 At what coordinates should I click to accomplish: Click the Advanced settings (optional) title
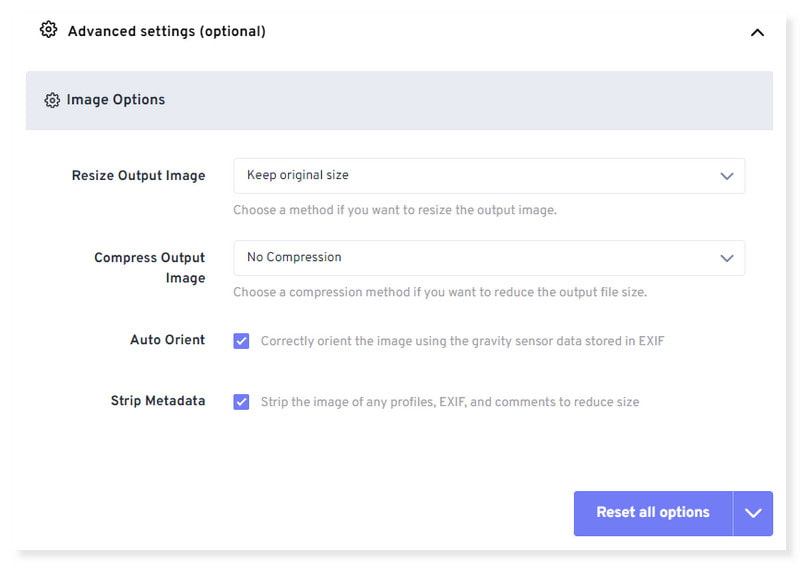(x=166, y=31)
